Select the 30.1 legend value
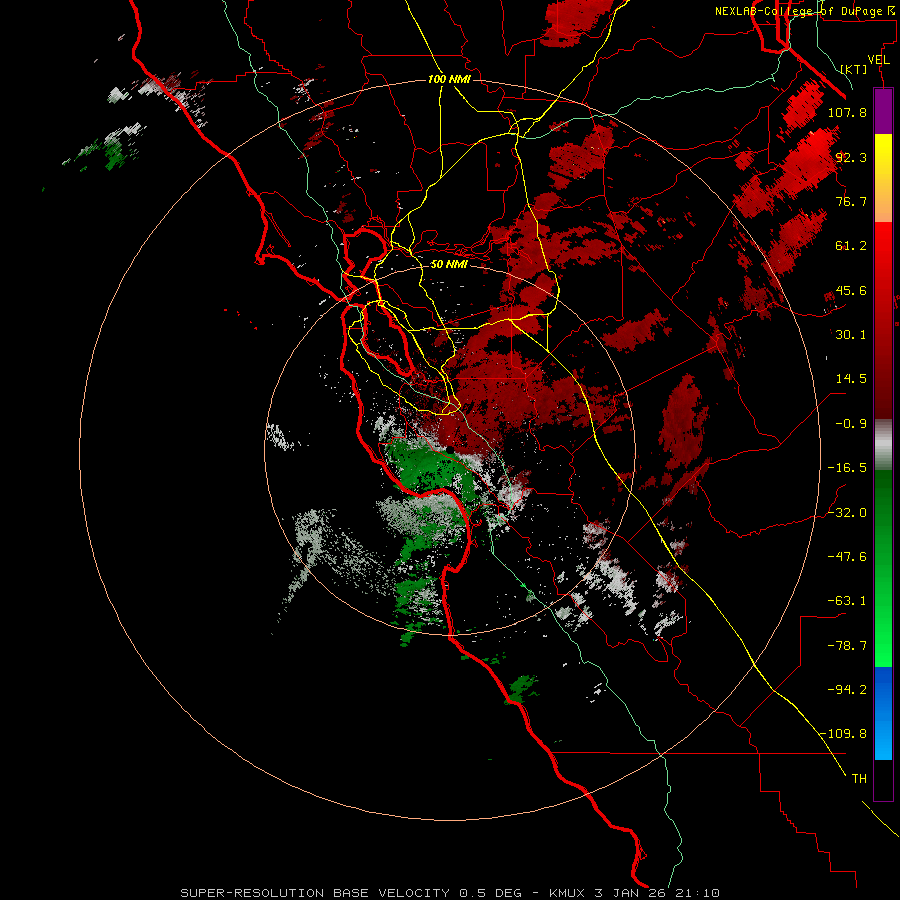Screen dimensions: 900x900 (851, 335)
